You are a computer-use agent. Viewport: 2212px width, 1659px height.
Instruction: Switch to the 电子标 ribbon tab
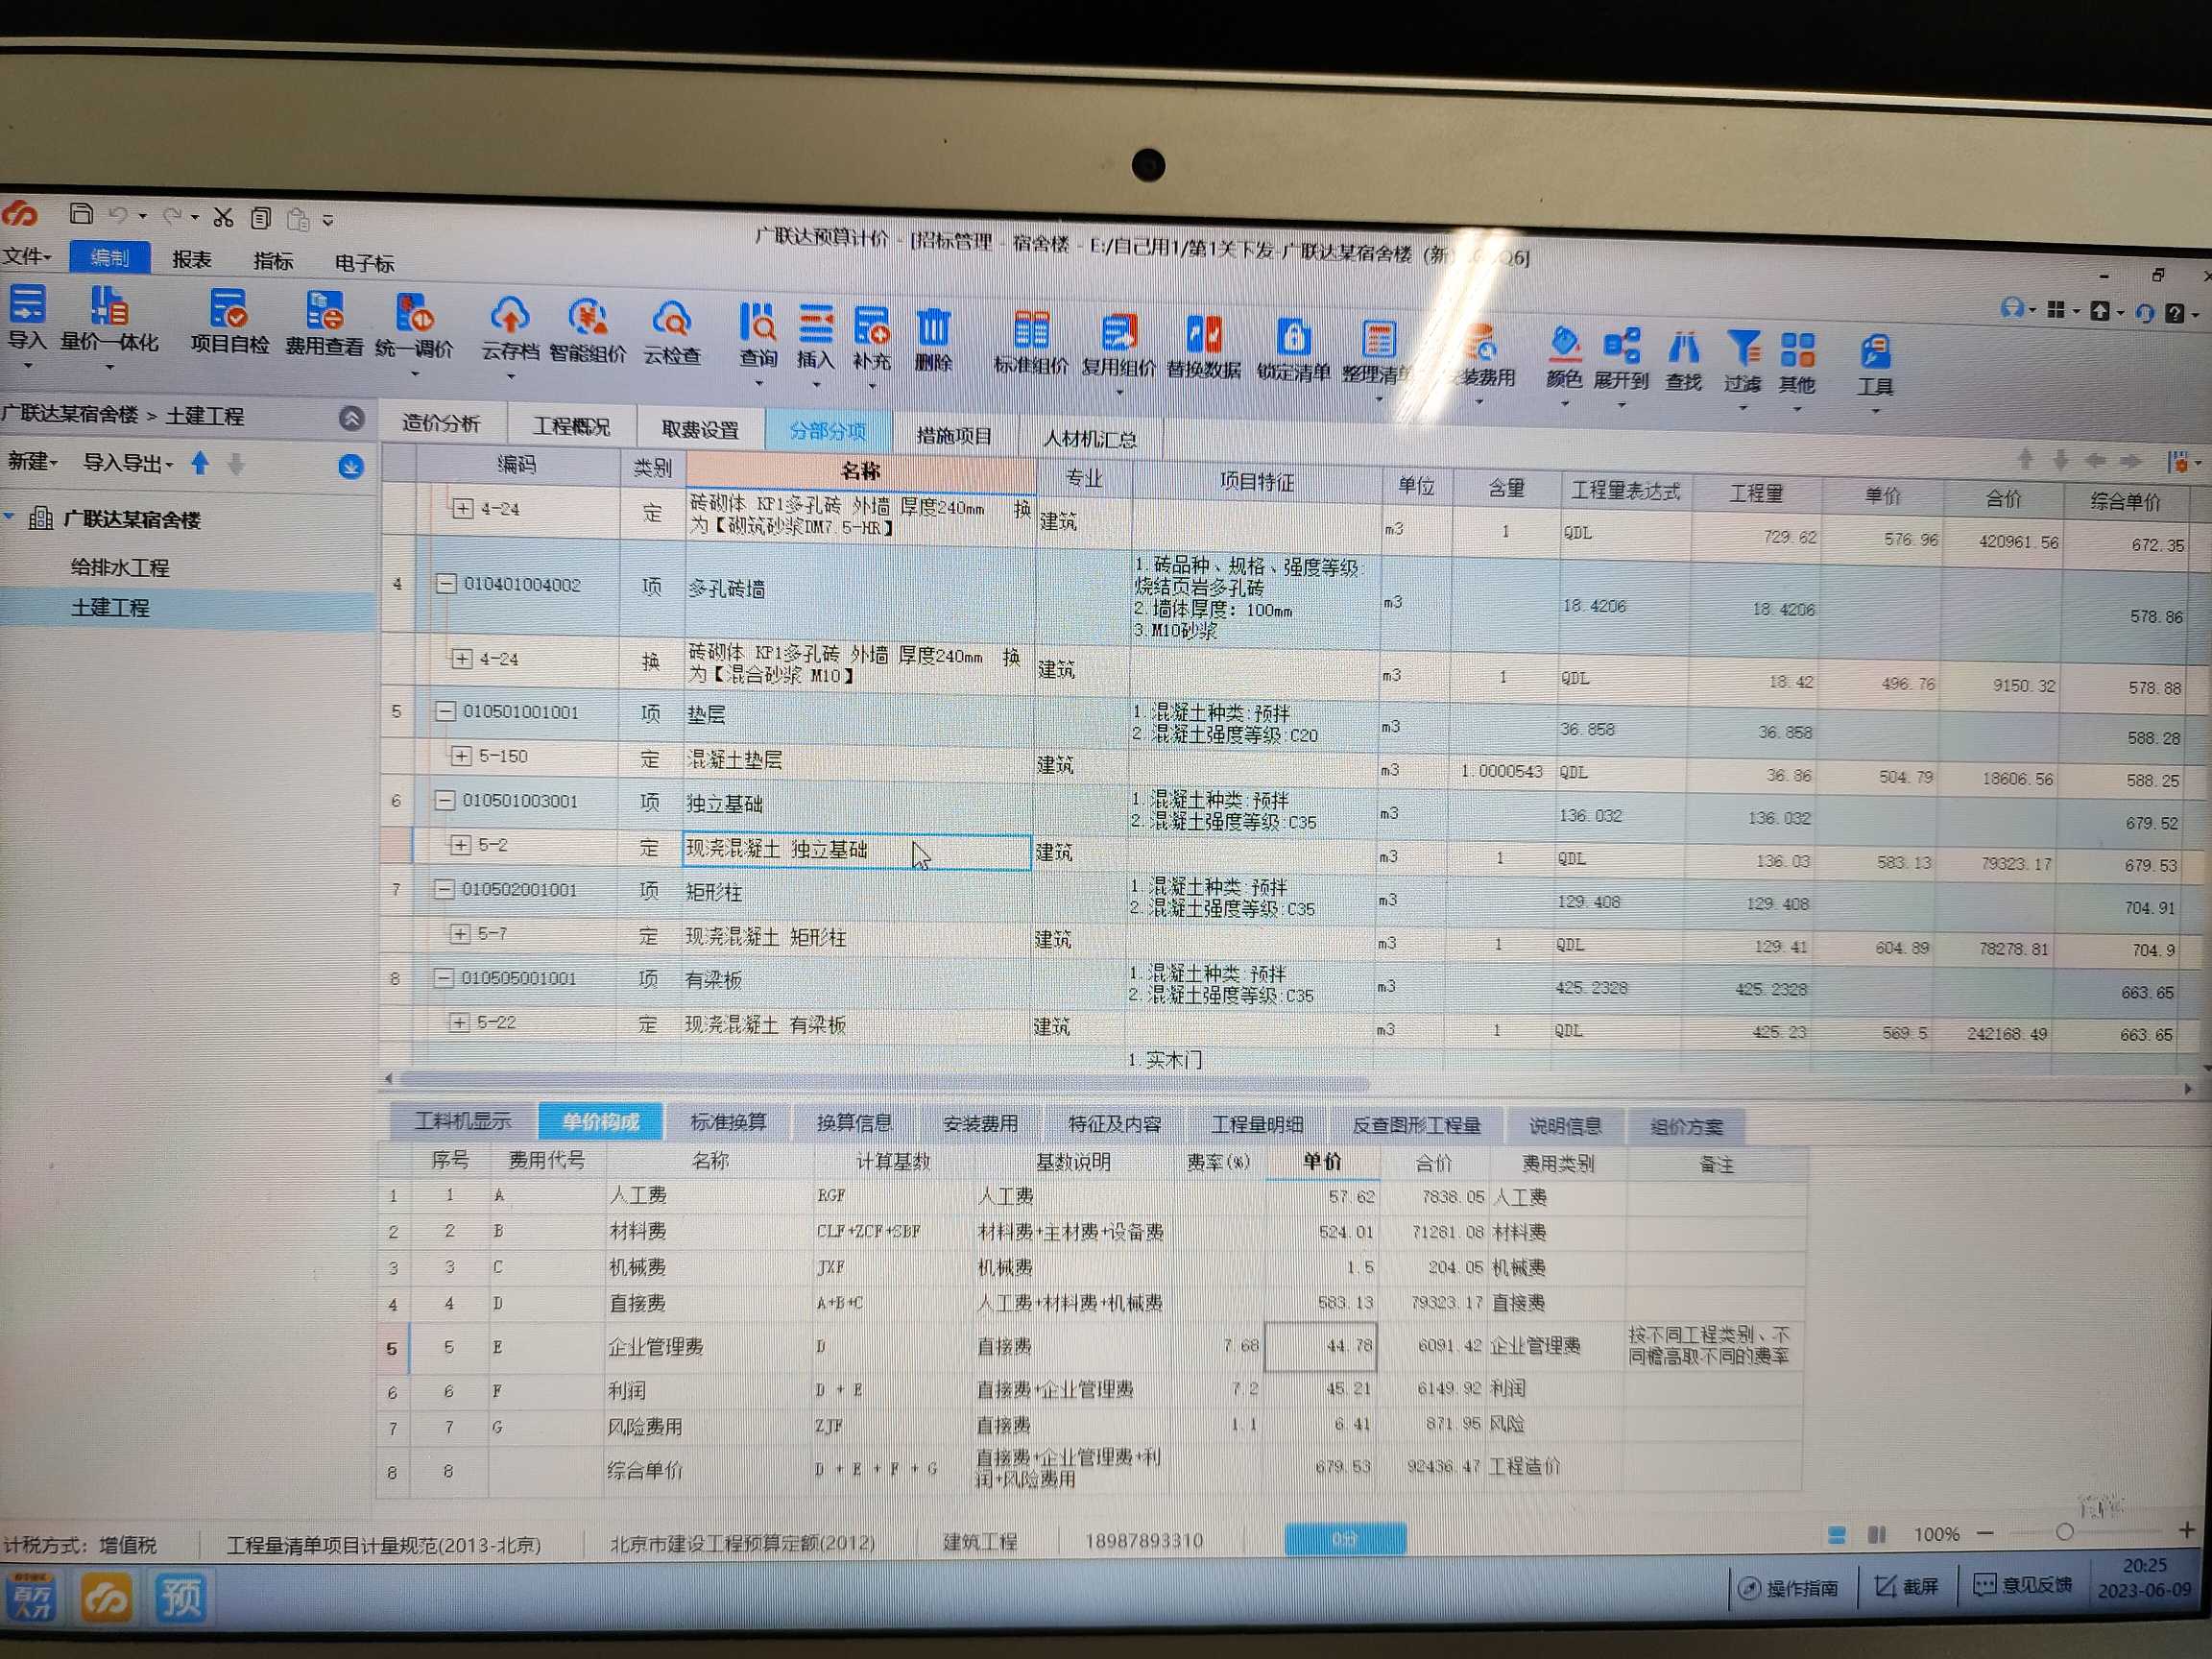click(364, 264)
